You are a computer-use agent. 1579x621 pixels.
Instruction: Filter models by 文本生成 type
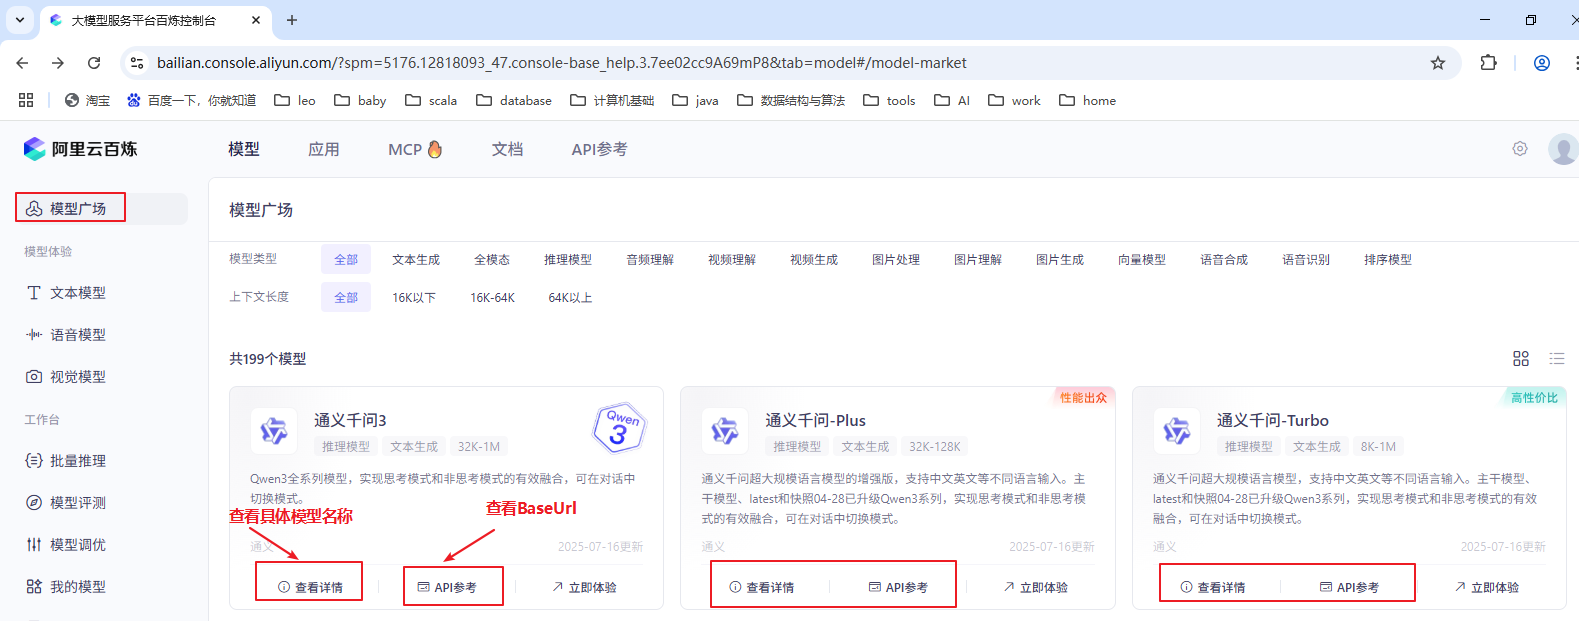tap(416, 259)
